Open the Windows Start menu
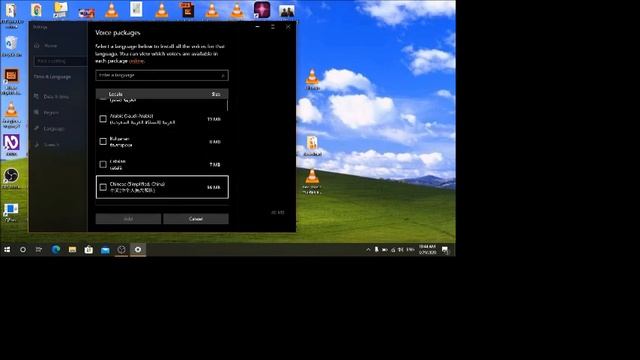Viewport: 640px width, 360px height. (x=7, y=249)
